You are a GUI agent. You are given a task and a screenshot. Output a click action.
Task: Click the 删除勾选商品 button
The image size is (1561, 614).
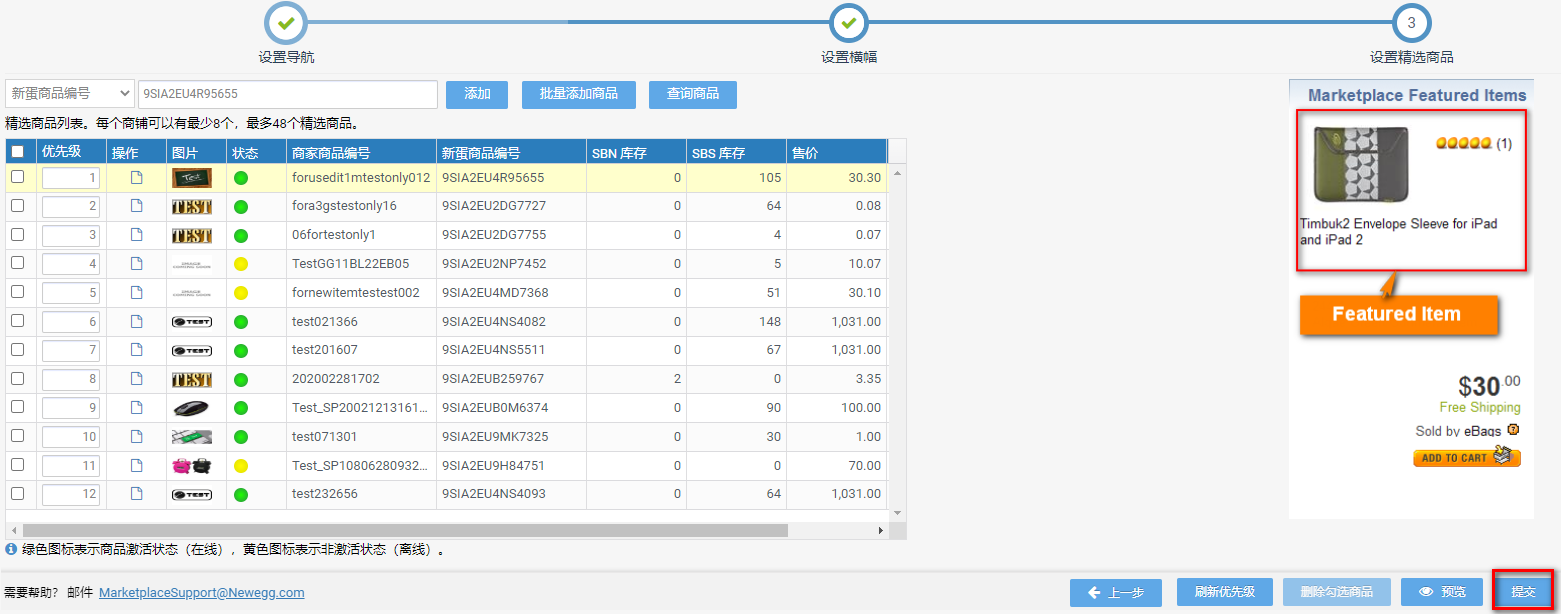click(1335, 592)
